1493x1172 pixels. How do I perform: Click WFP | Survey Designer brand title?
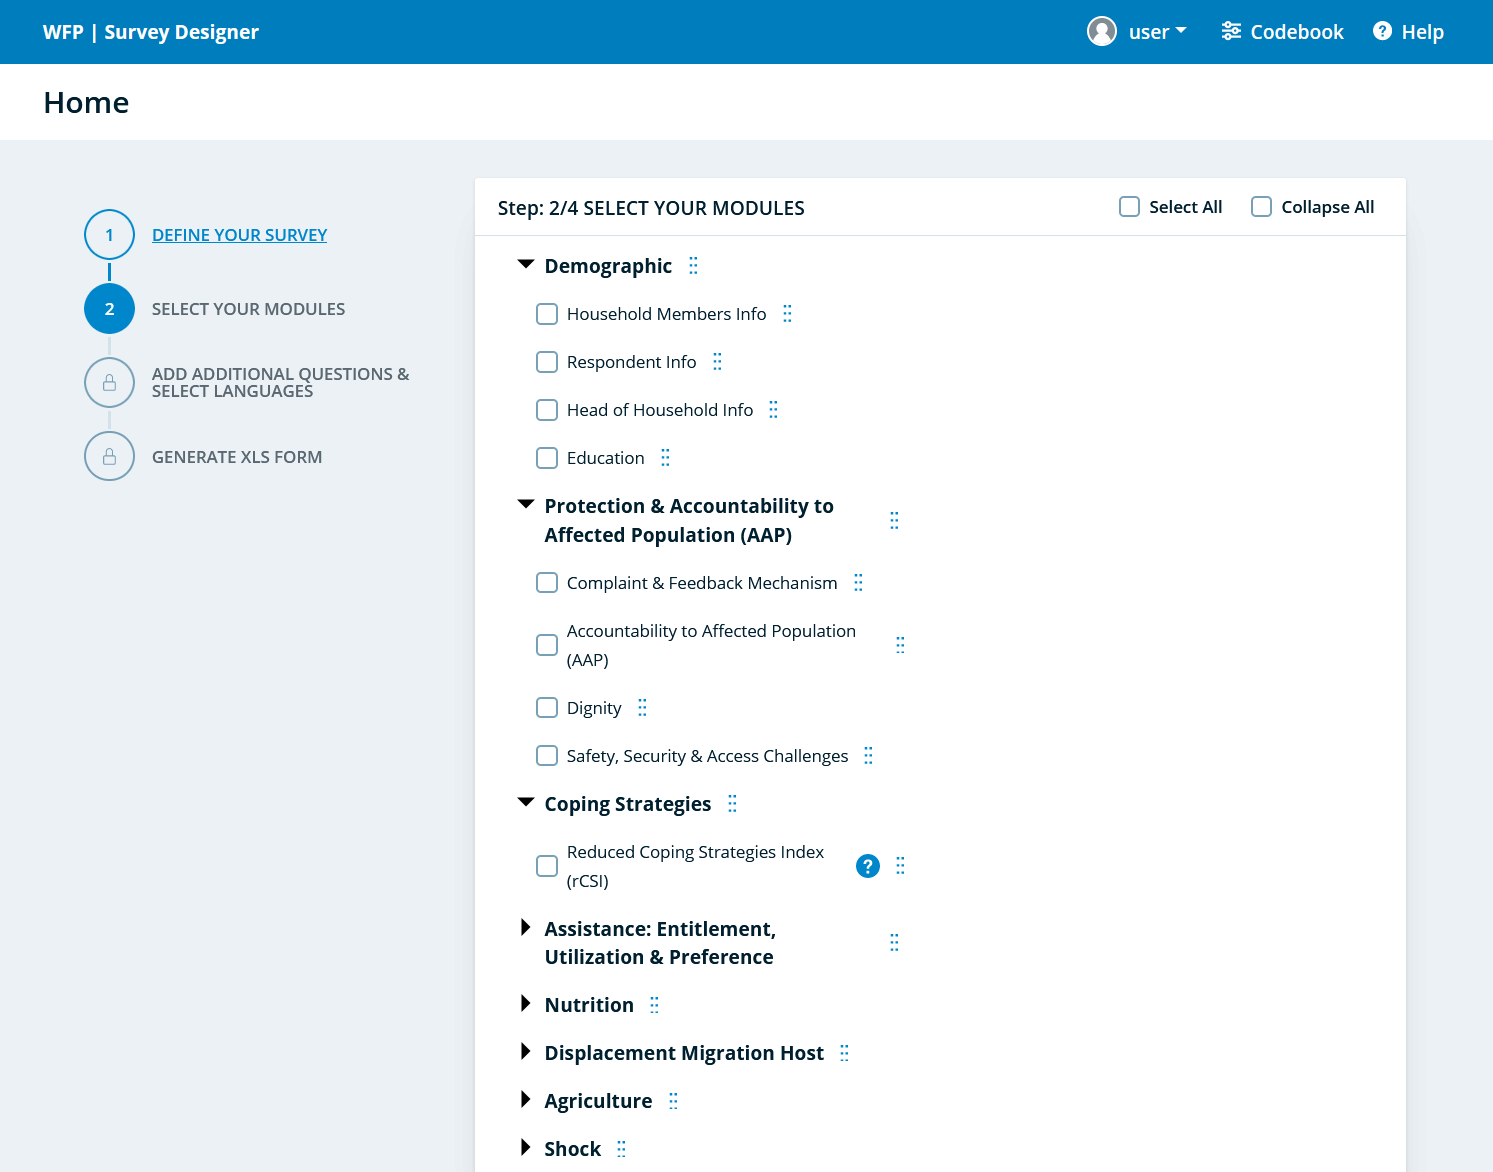point(151,32)
